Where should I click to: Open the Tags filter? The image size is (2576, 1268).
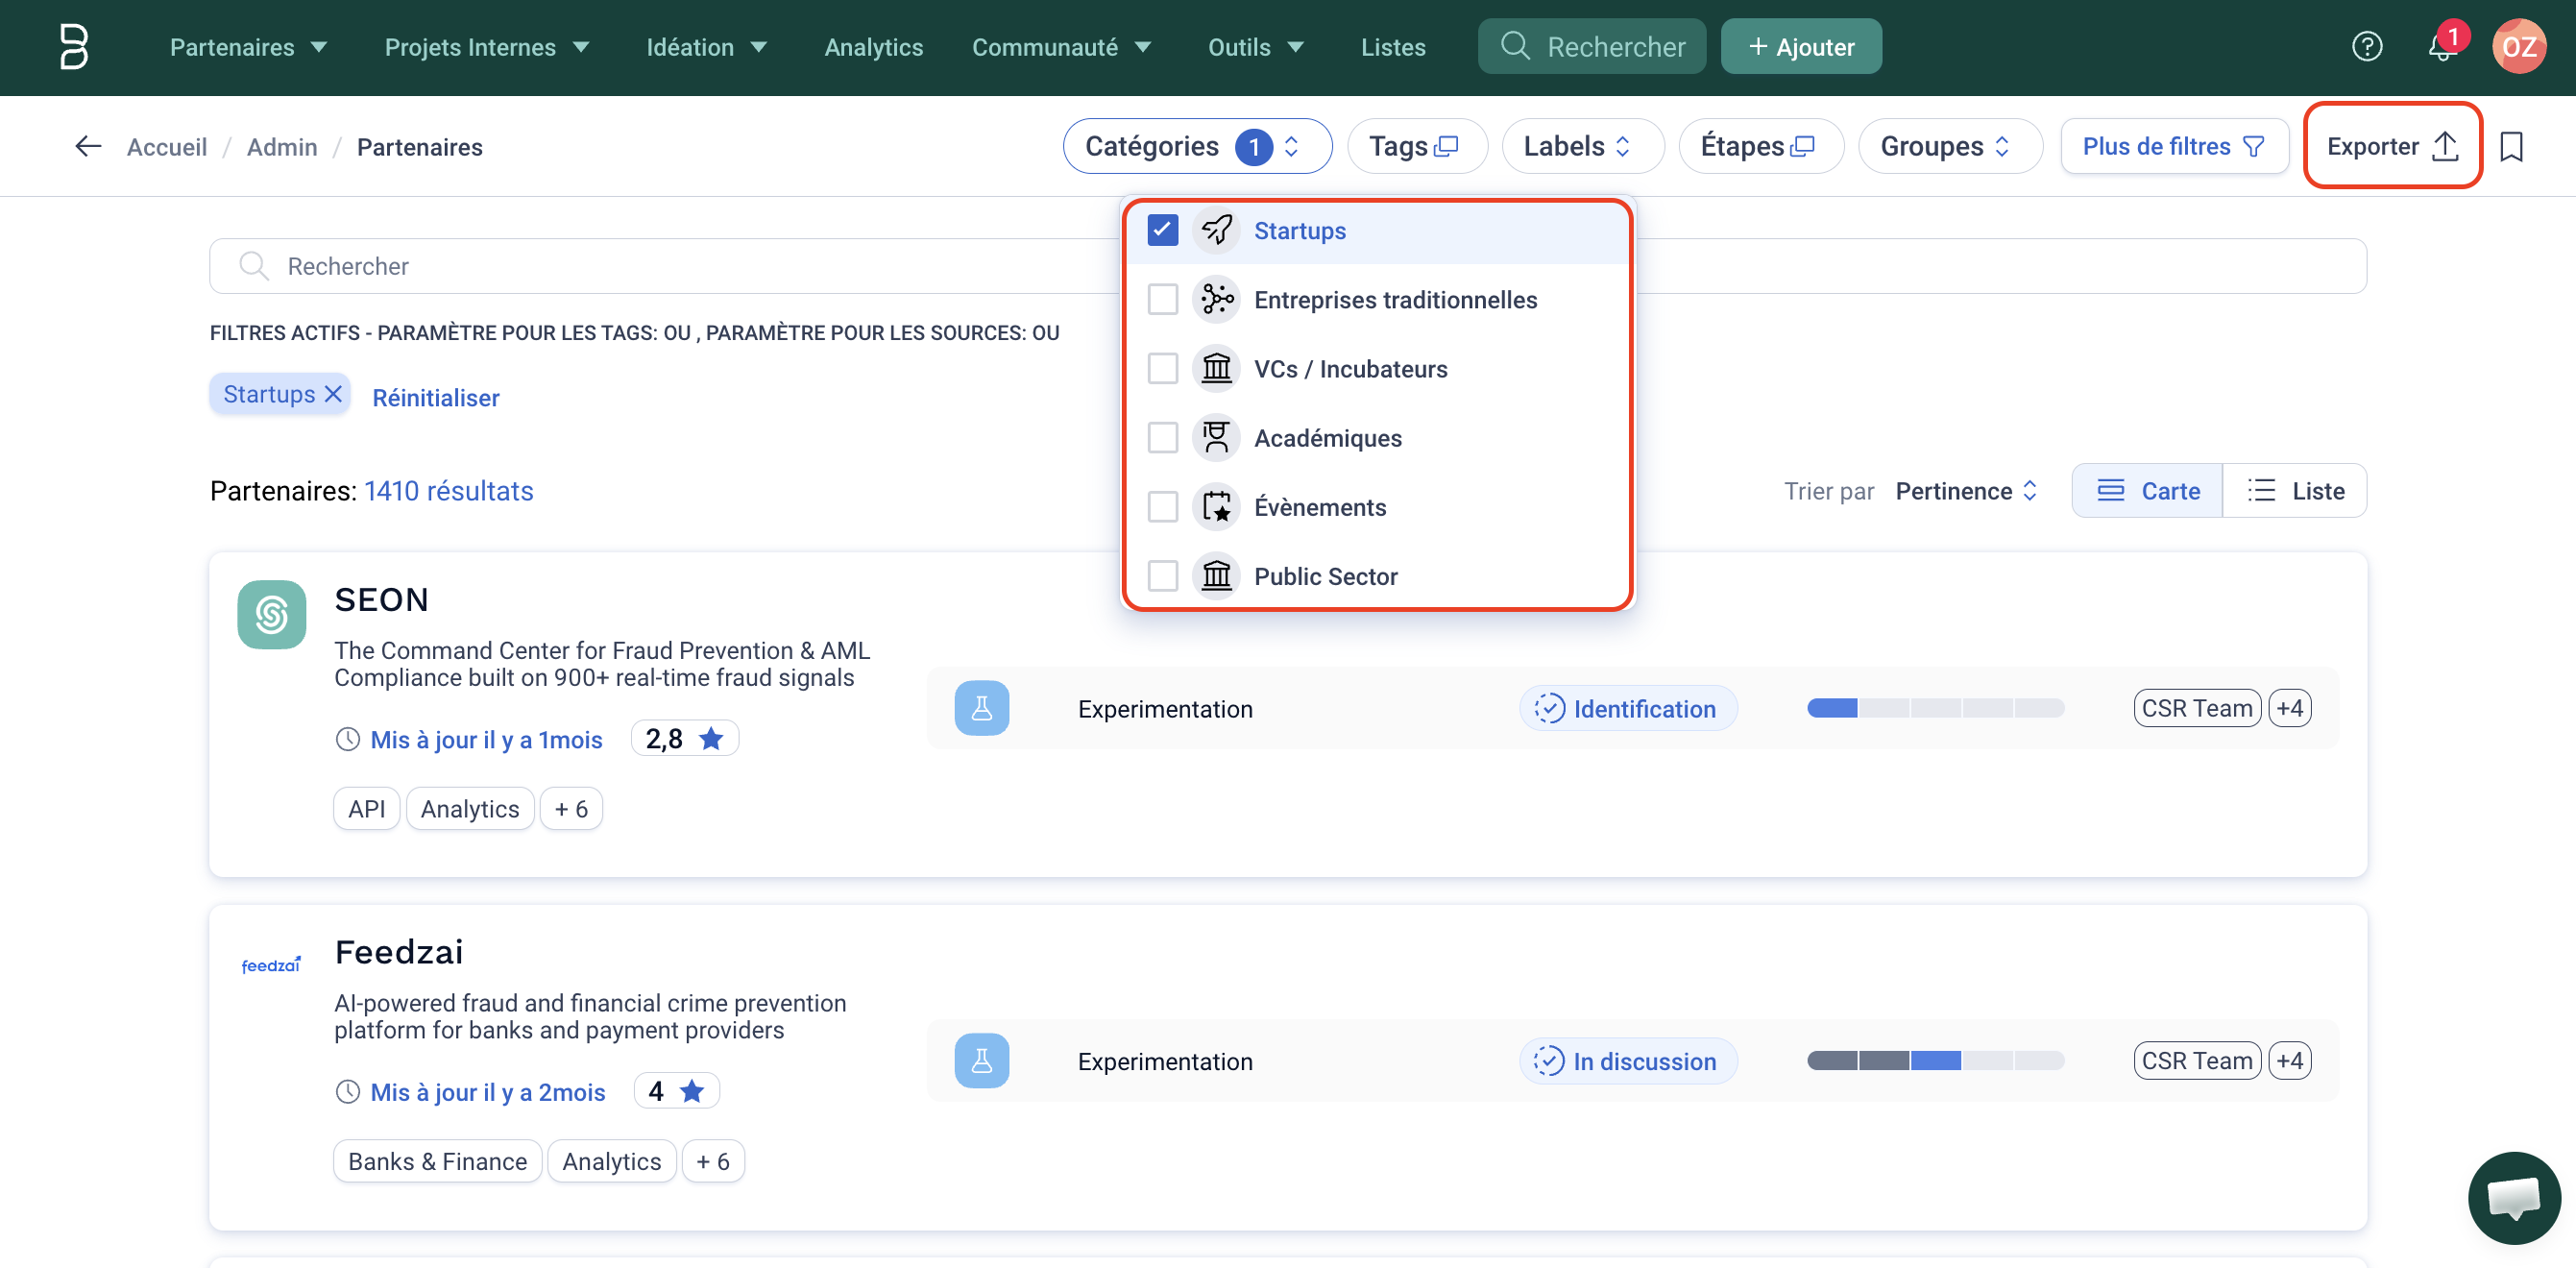tap(1416, 146)
